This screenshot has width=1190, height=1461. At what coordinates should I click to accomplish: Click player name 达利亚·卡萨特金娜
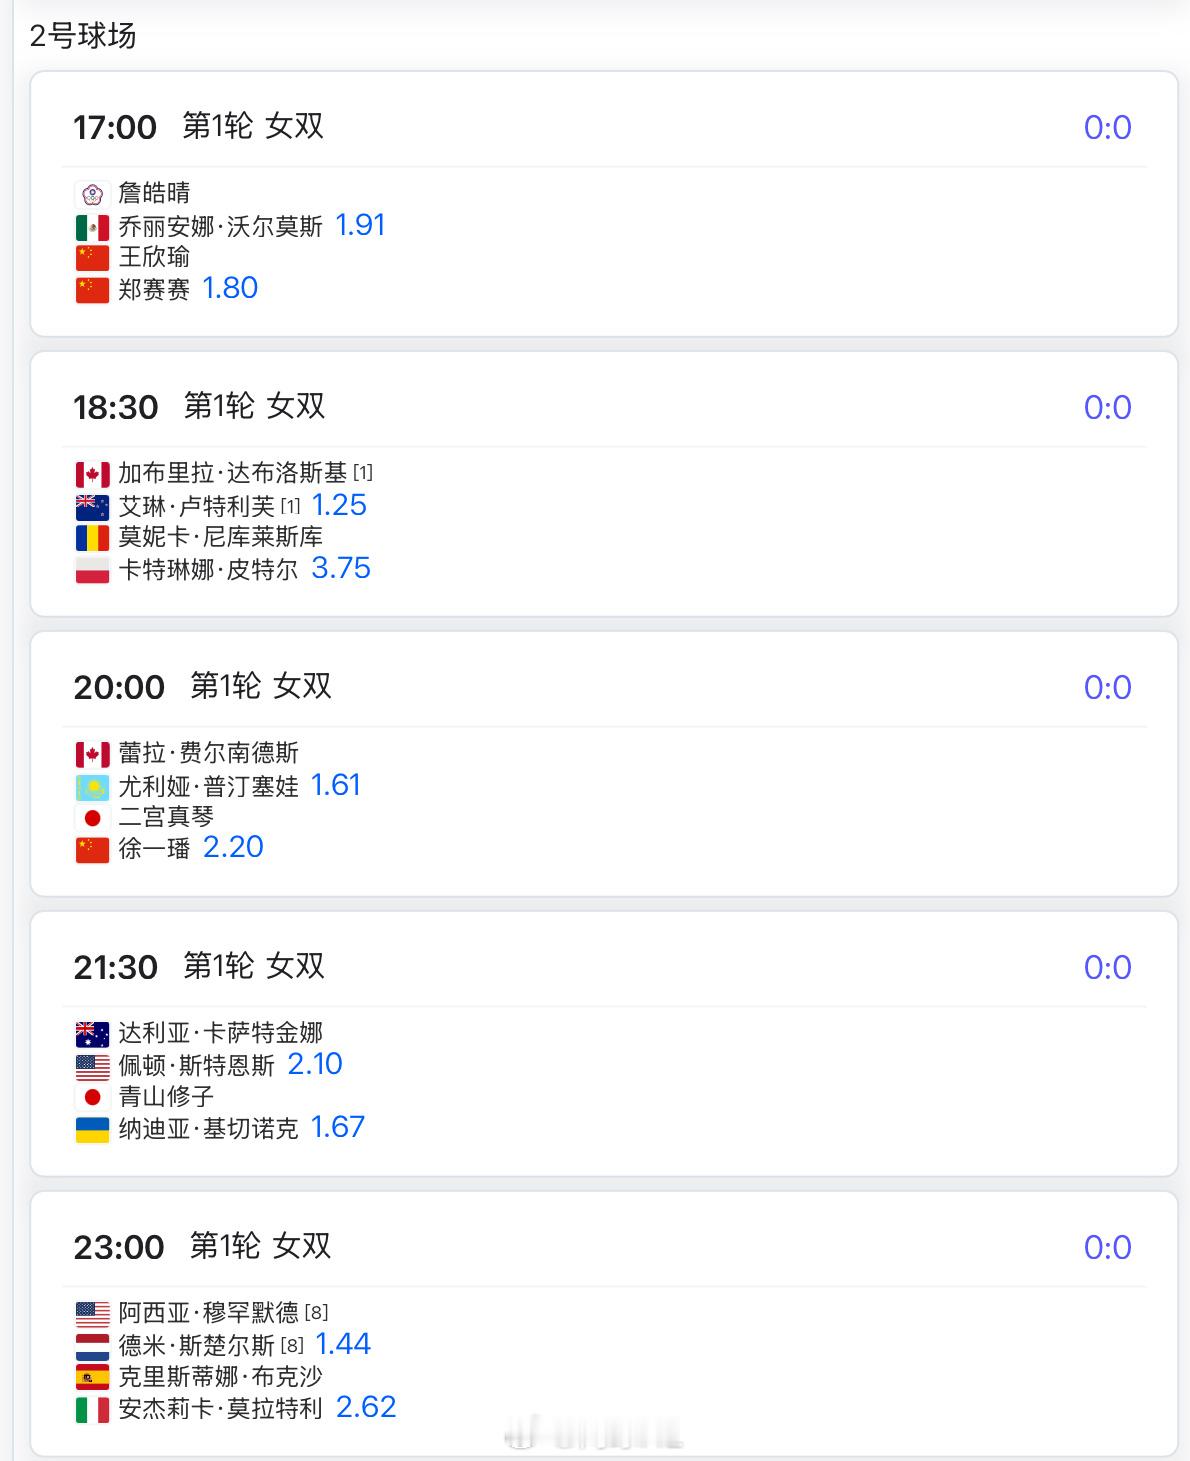[x=221, y=1033]
